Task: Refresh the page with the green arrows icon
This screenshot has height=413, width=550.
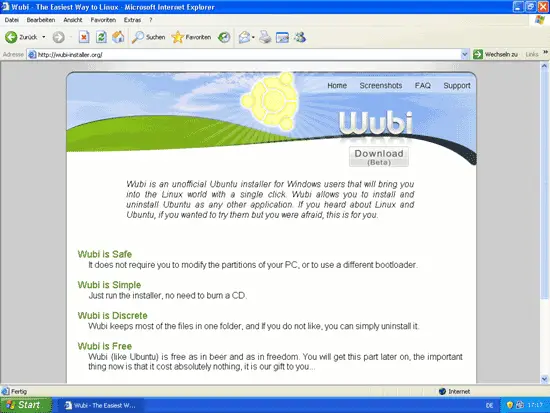Action: point(101,37)
